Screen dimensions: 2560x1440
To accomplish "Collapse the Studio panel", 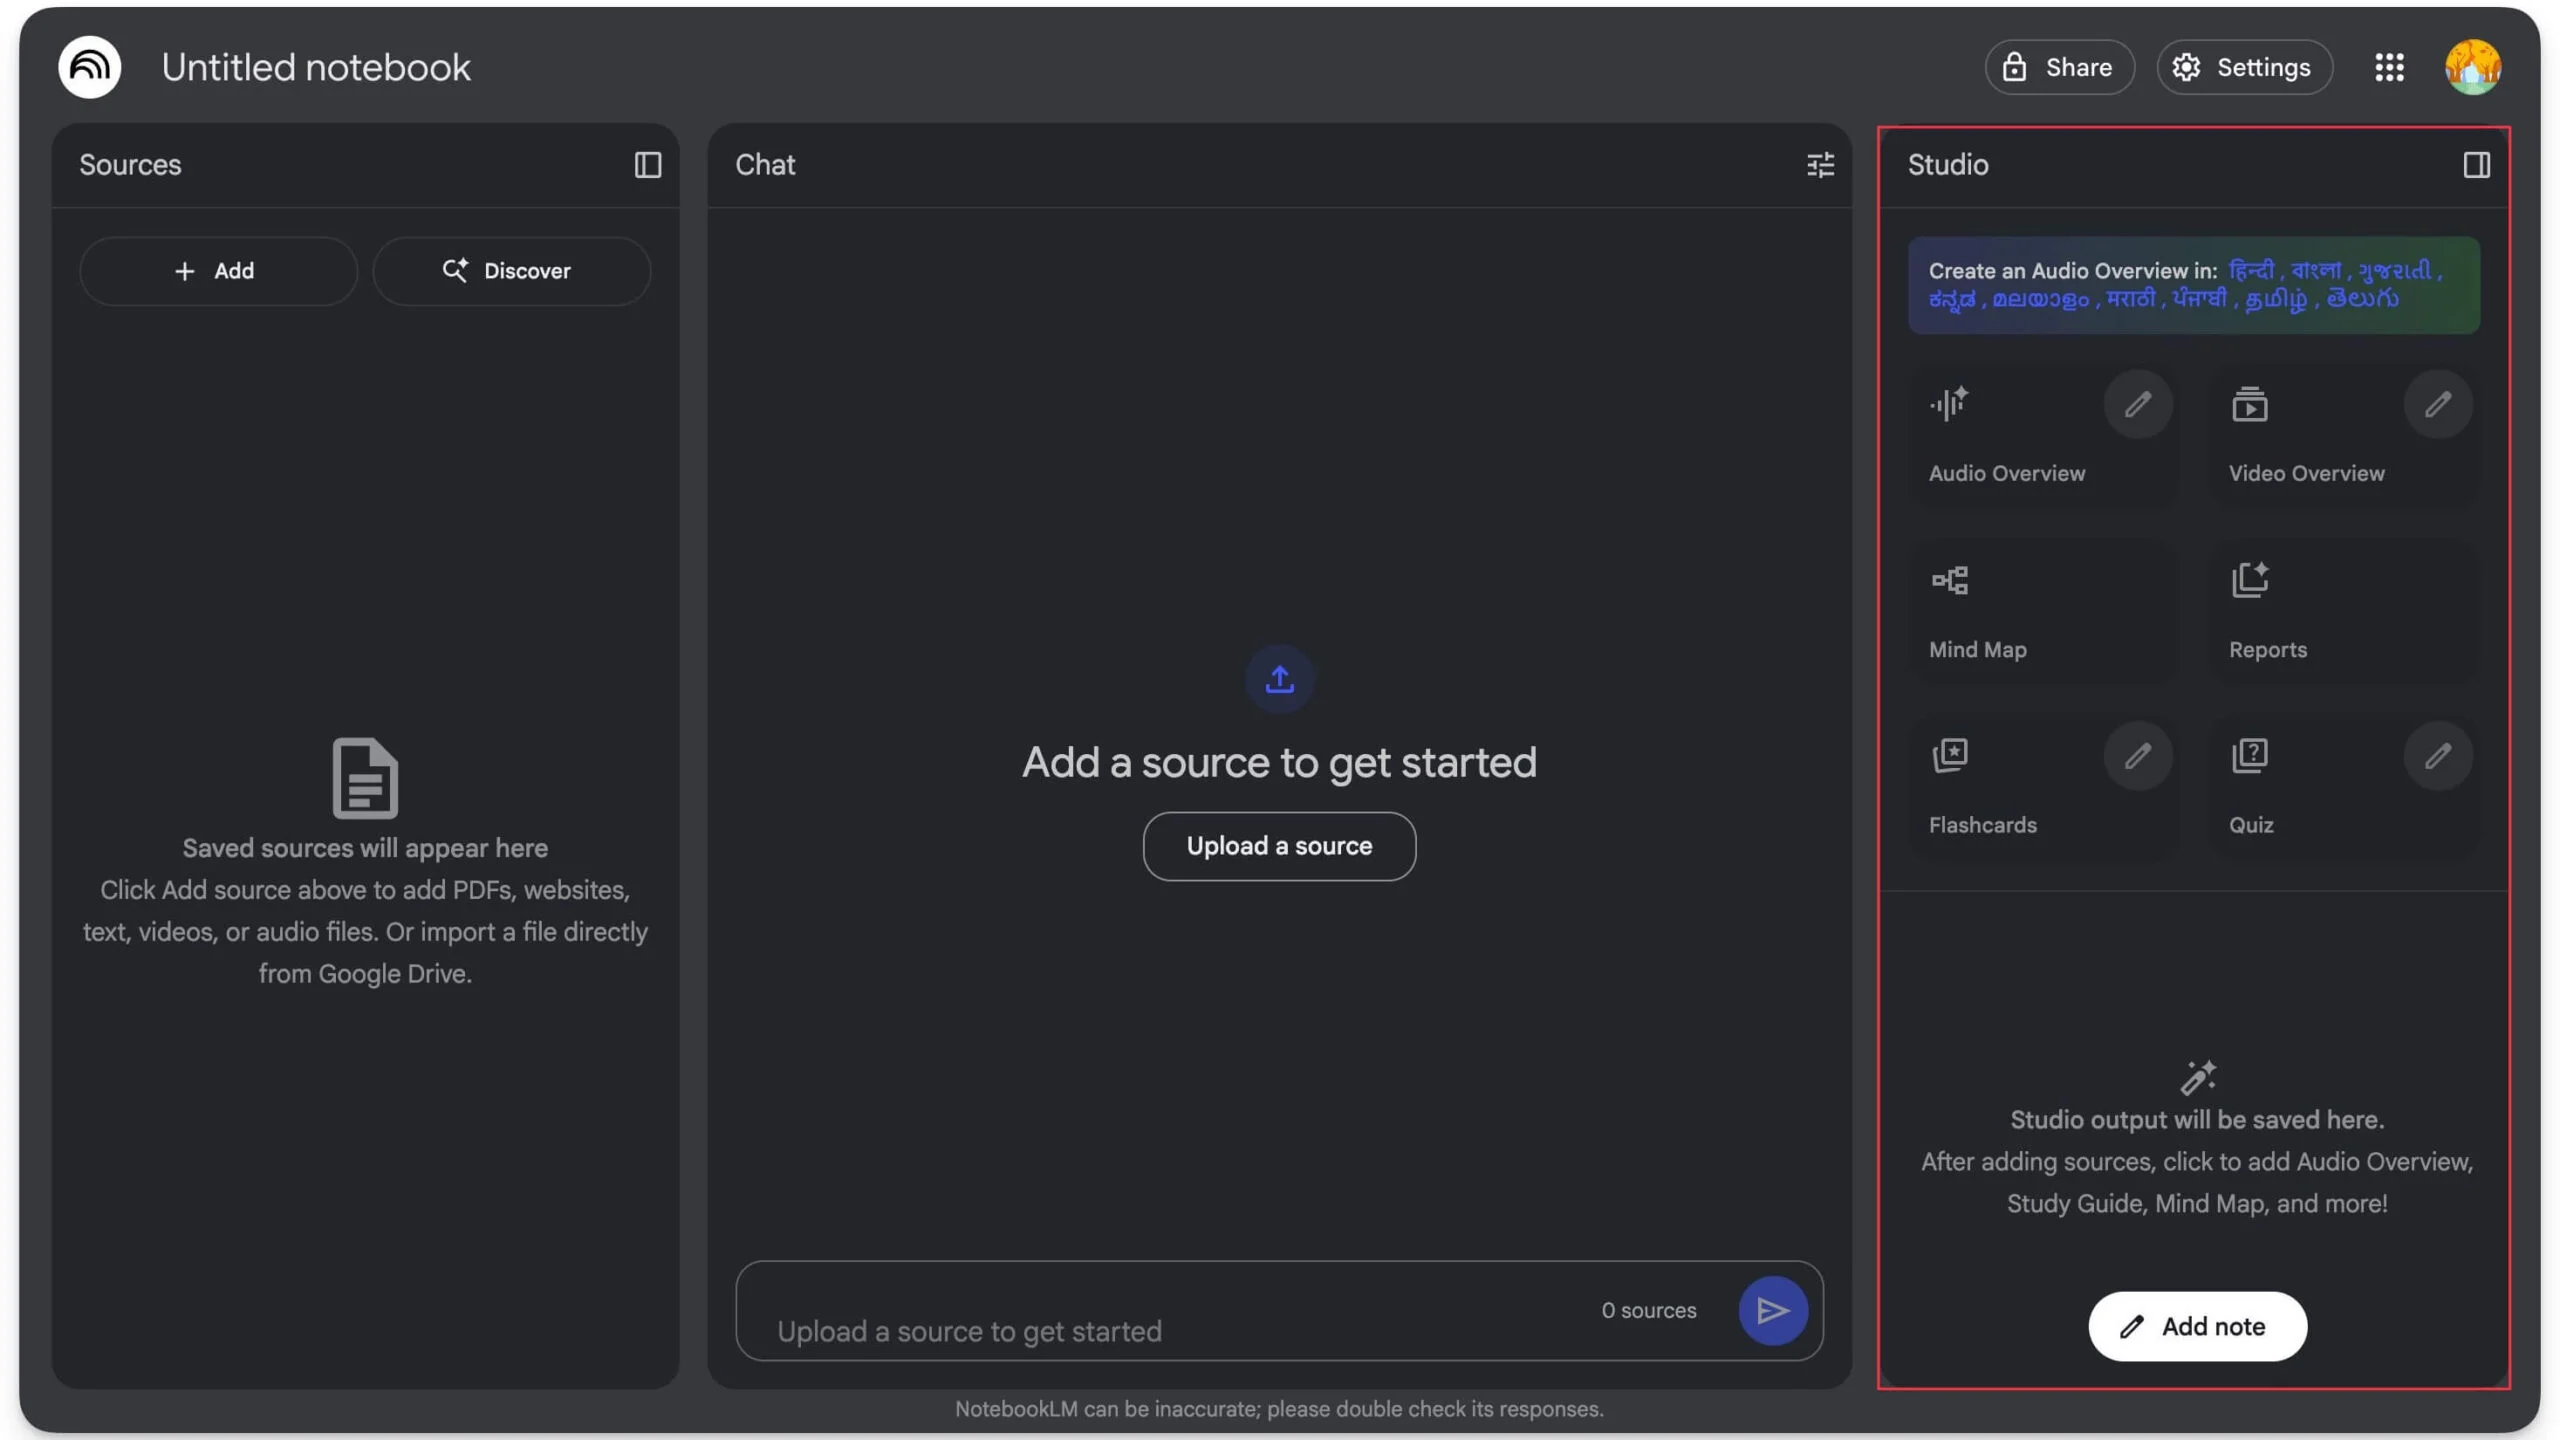I will (x=2476, y=165).
